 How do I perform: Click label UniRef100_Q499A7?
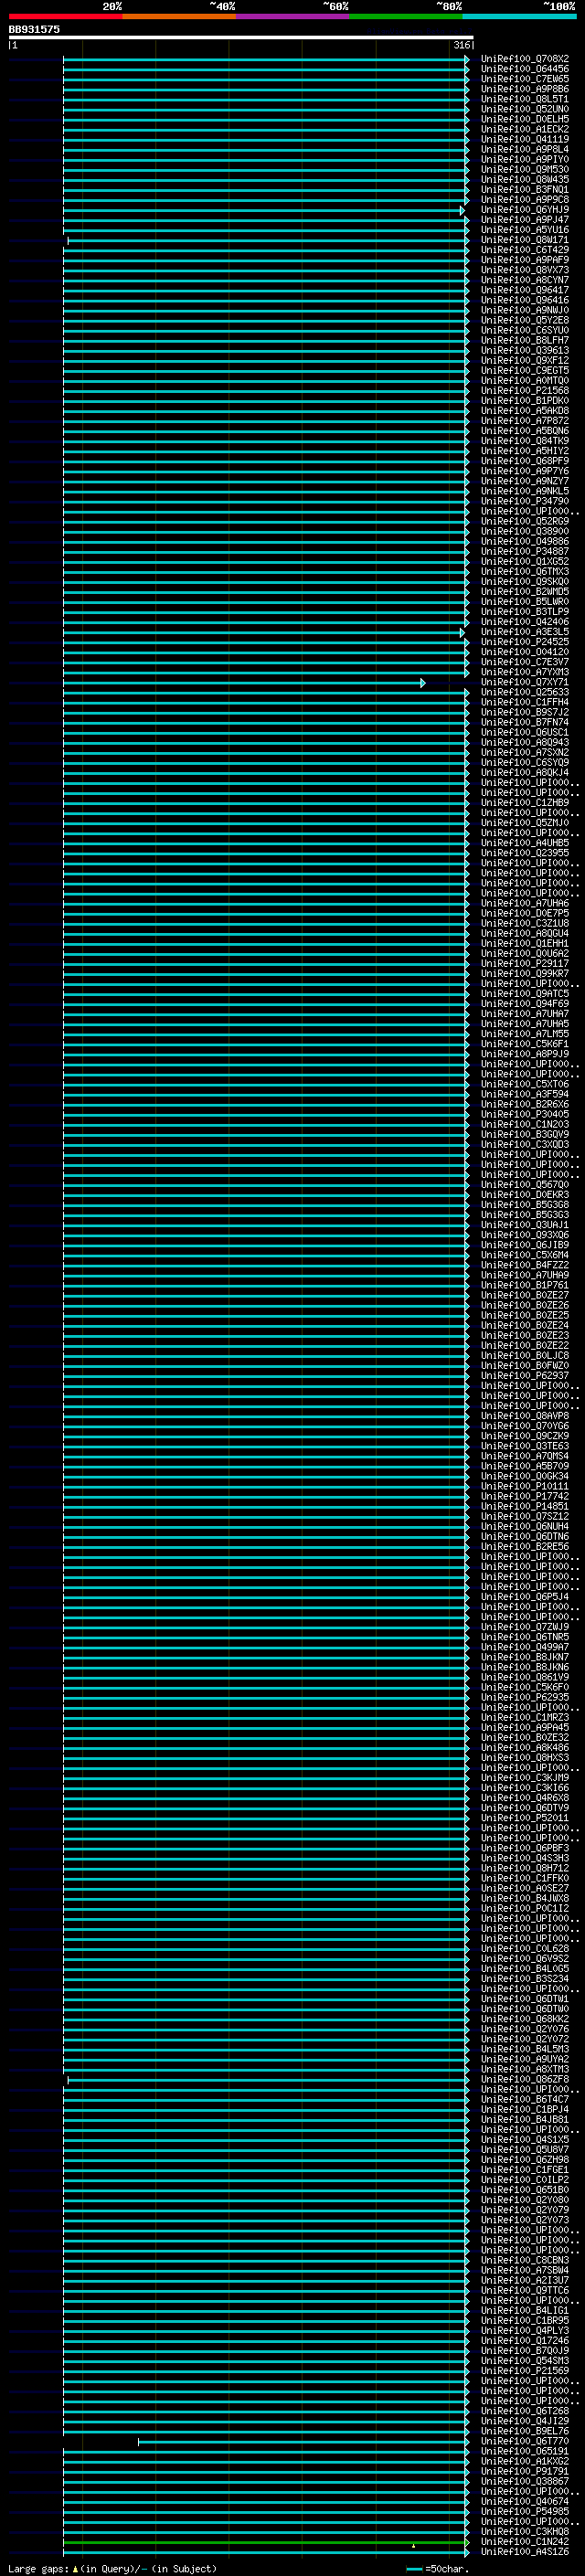click(525, 1646)
